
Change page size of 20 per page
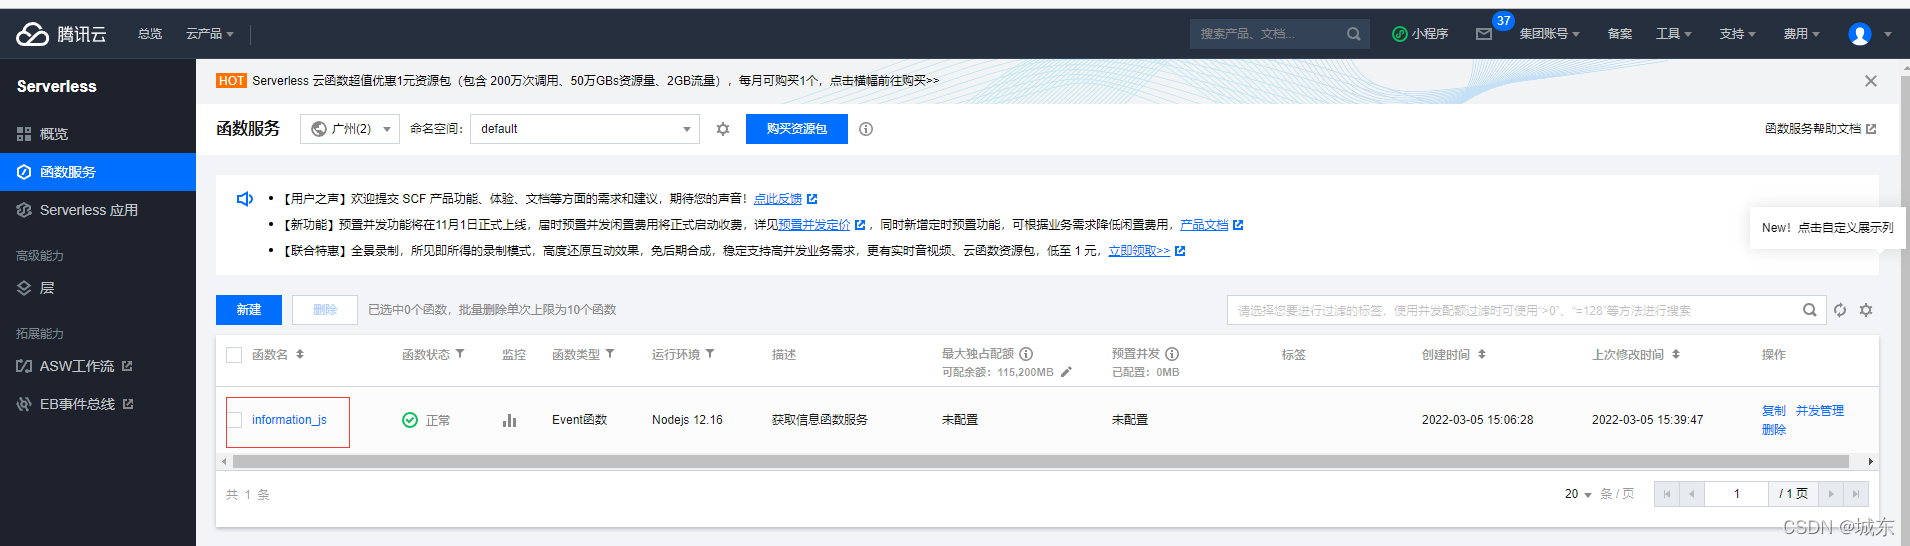click(x=1578, y=494)
